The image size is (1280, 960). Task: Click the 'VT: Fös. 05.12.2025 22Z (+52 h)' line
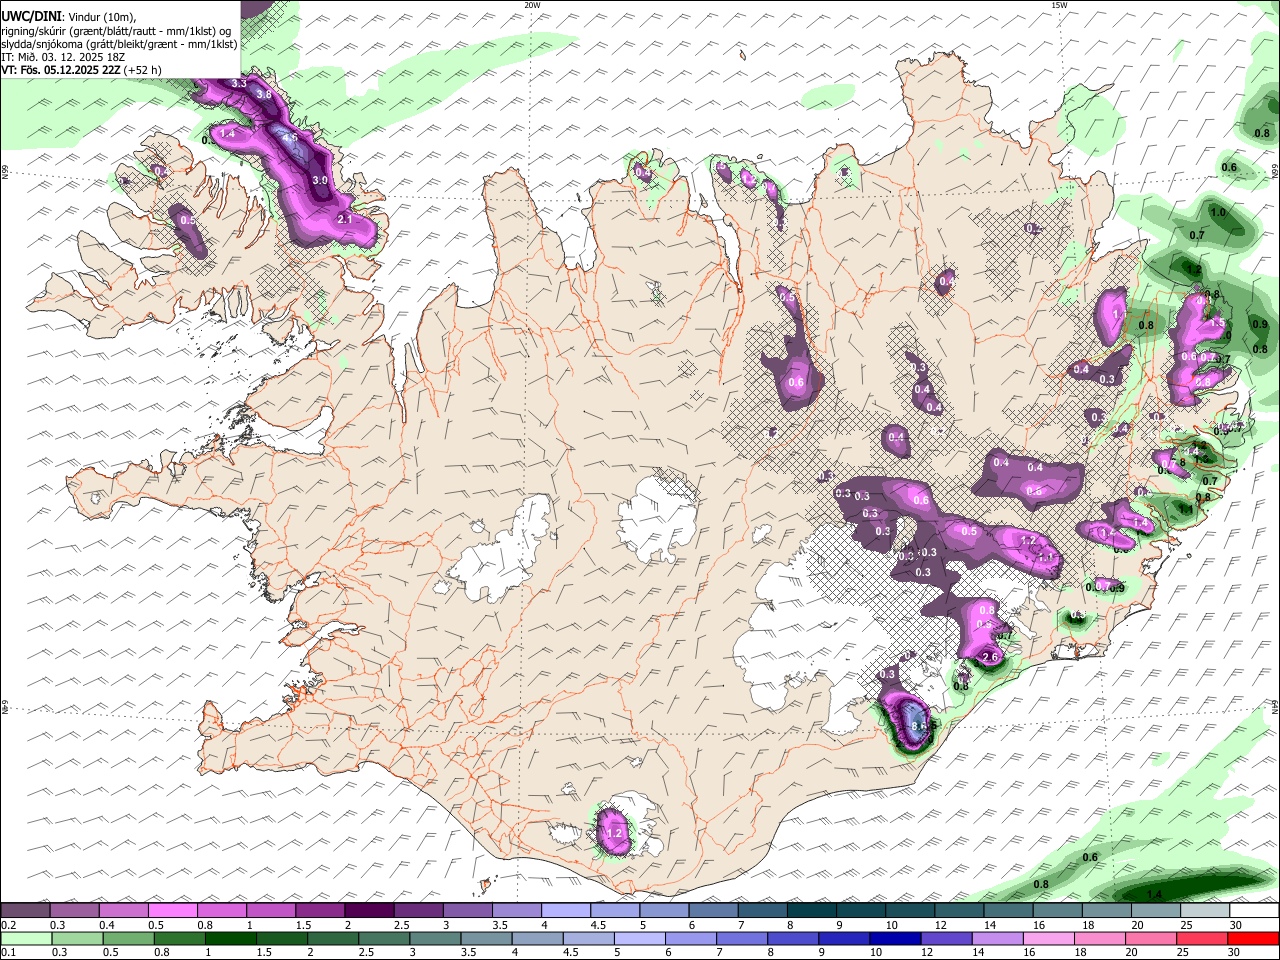point(81,70)
